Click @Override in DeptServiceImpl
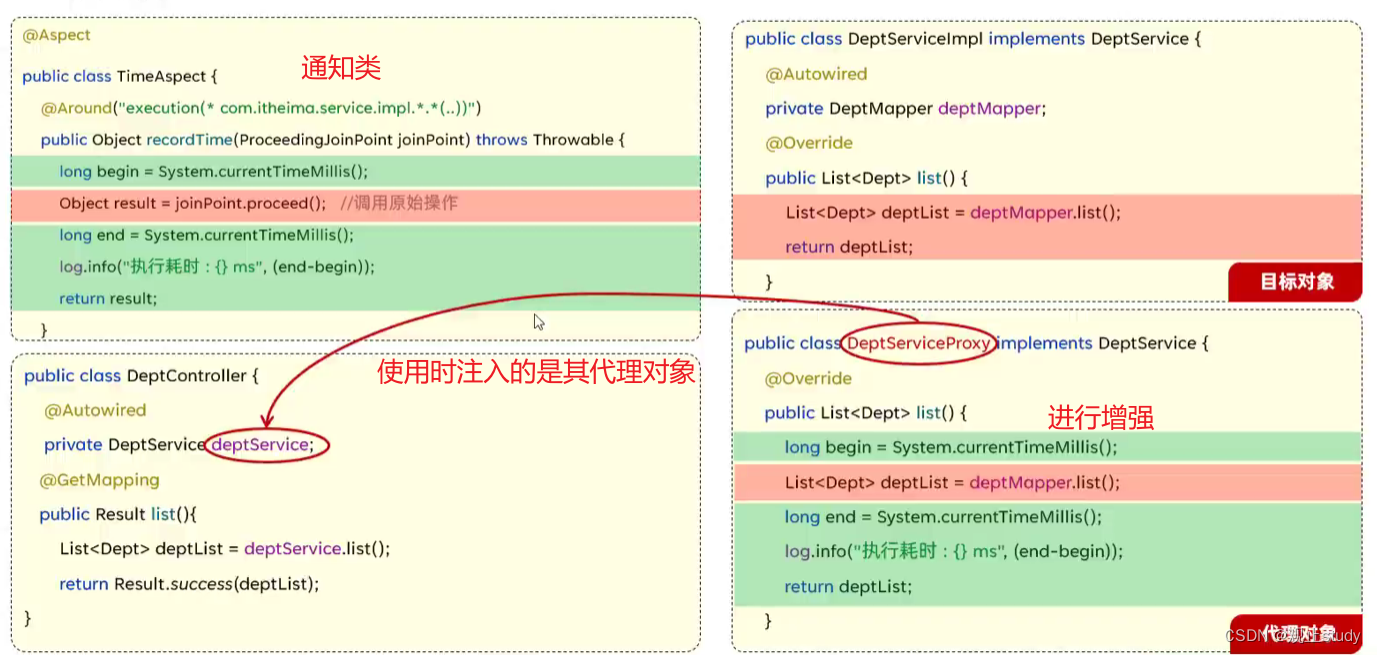 (809, 143)
